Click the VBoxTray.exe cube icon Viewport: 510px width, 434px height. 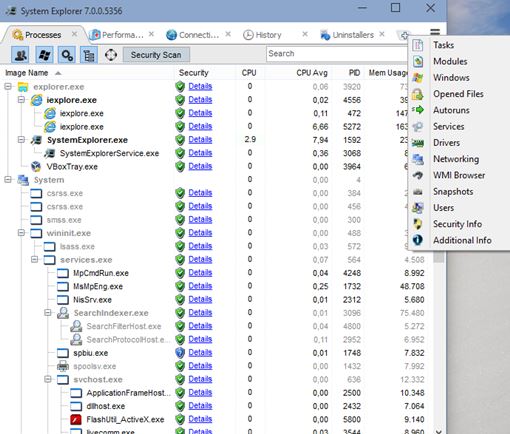click(36, 166)
